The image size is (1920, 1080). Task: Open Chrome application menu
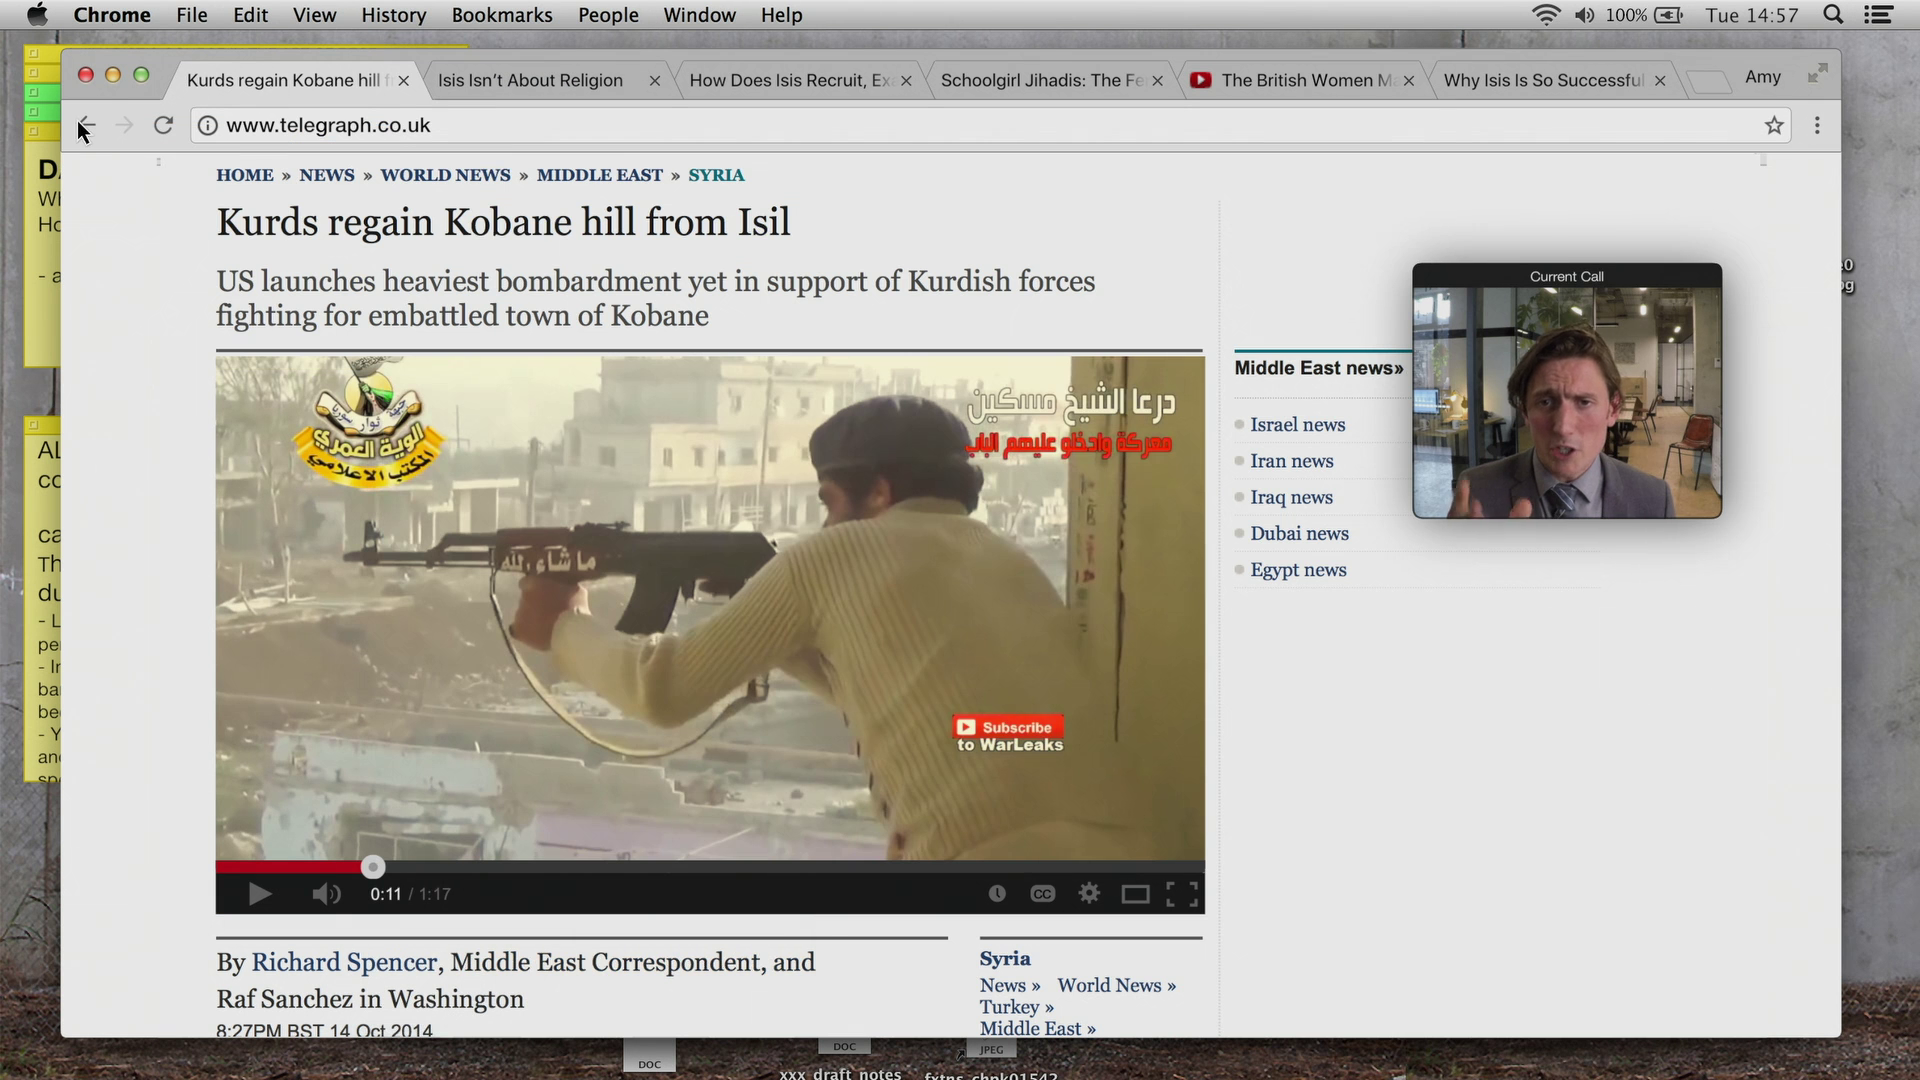tap(112, 15)
